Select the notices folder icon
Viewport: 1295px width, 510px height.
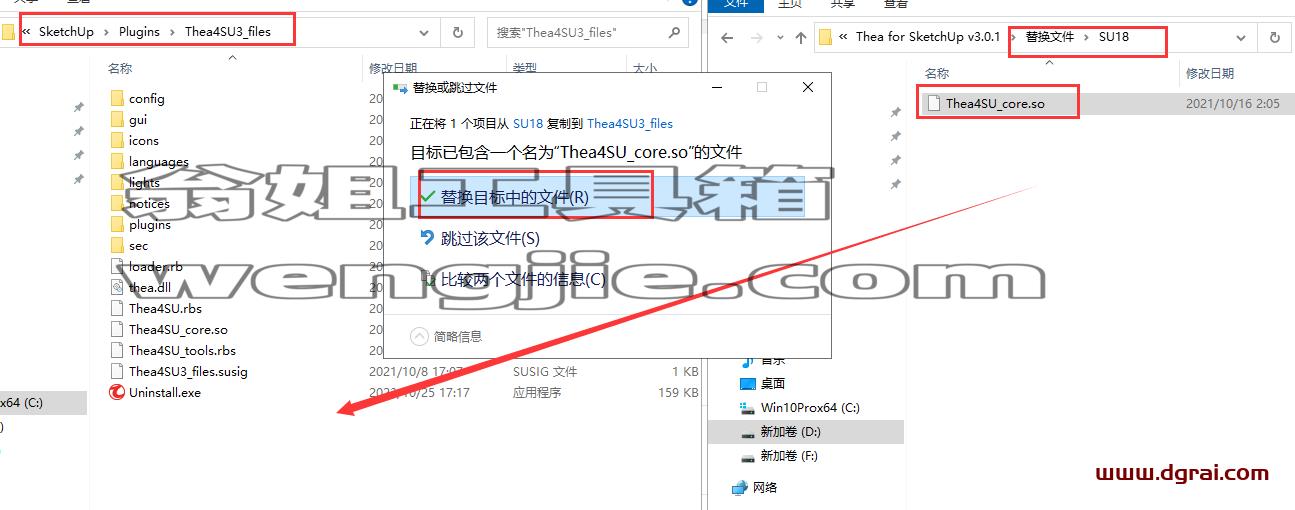coord(117,203)
